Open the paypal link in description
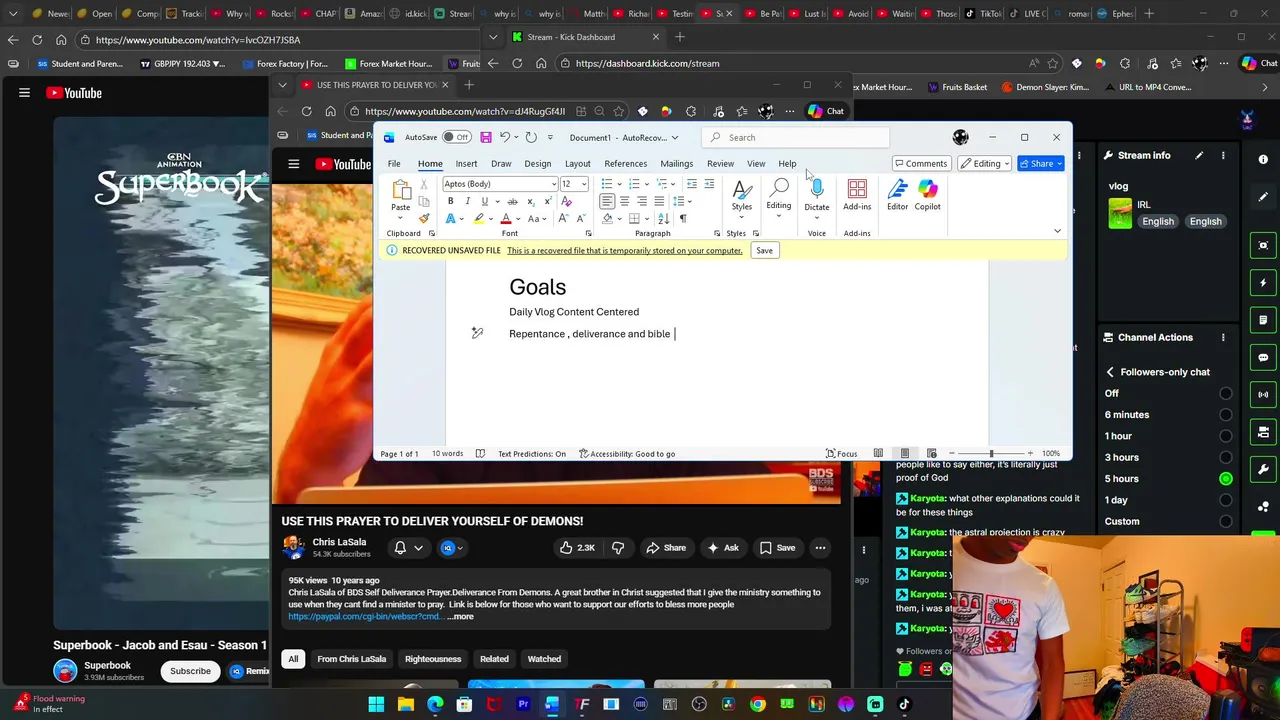The width and height of the screenshot is (1280, 720). tap(364, 617)
